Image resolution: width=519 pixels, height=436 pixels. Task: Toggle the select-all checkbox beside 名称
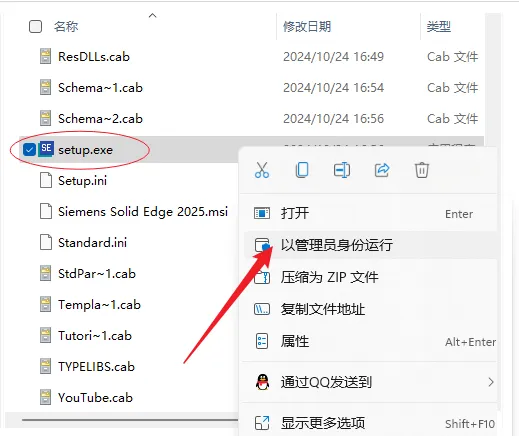(35, 27)
